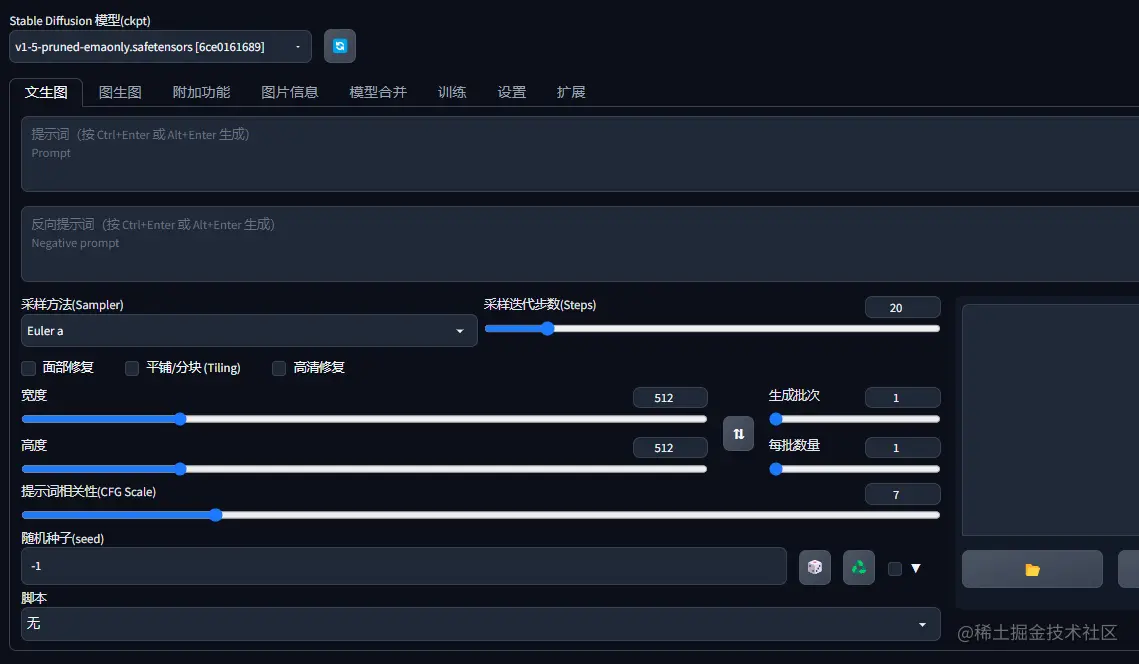Toggle 平铺/分块 (Tiling) checkbox
1139x664 pixels.
[132, 368]
